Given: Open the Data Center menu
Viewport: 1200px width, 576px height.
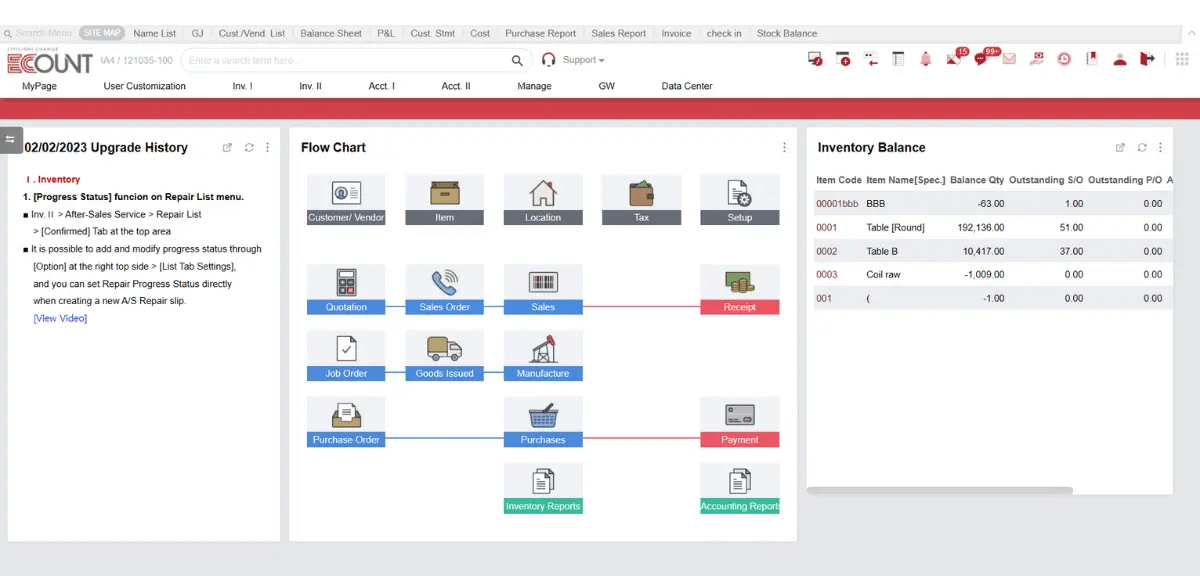Looking at the screenshot, I should pos(687,86).
